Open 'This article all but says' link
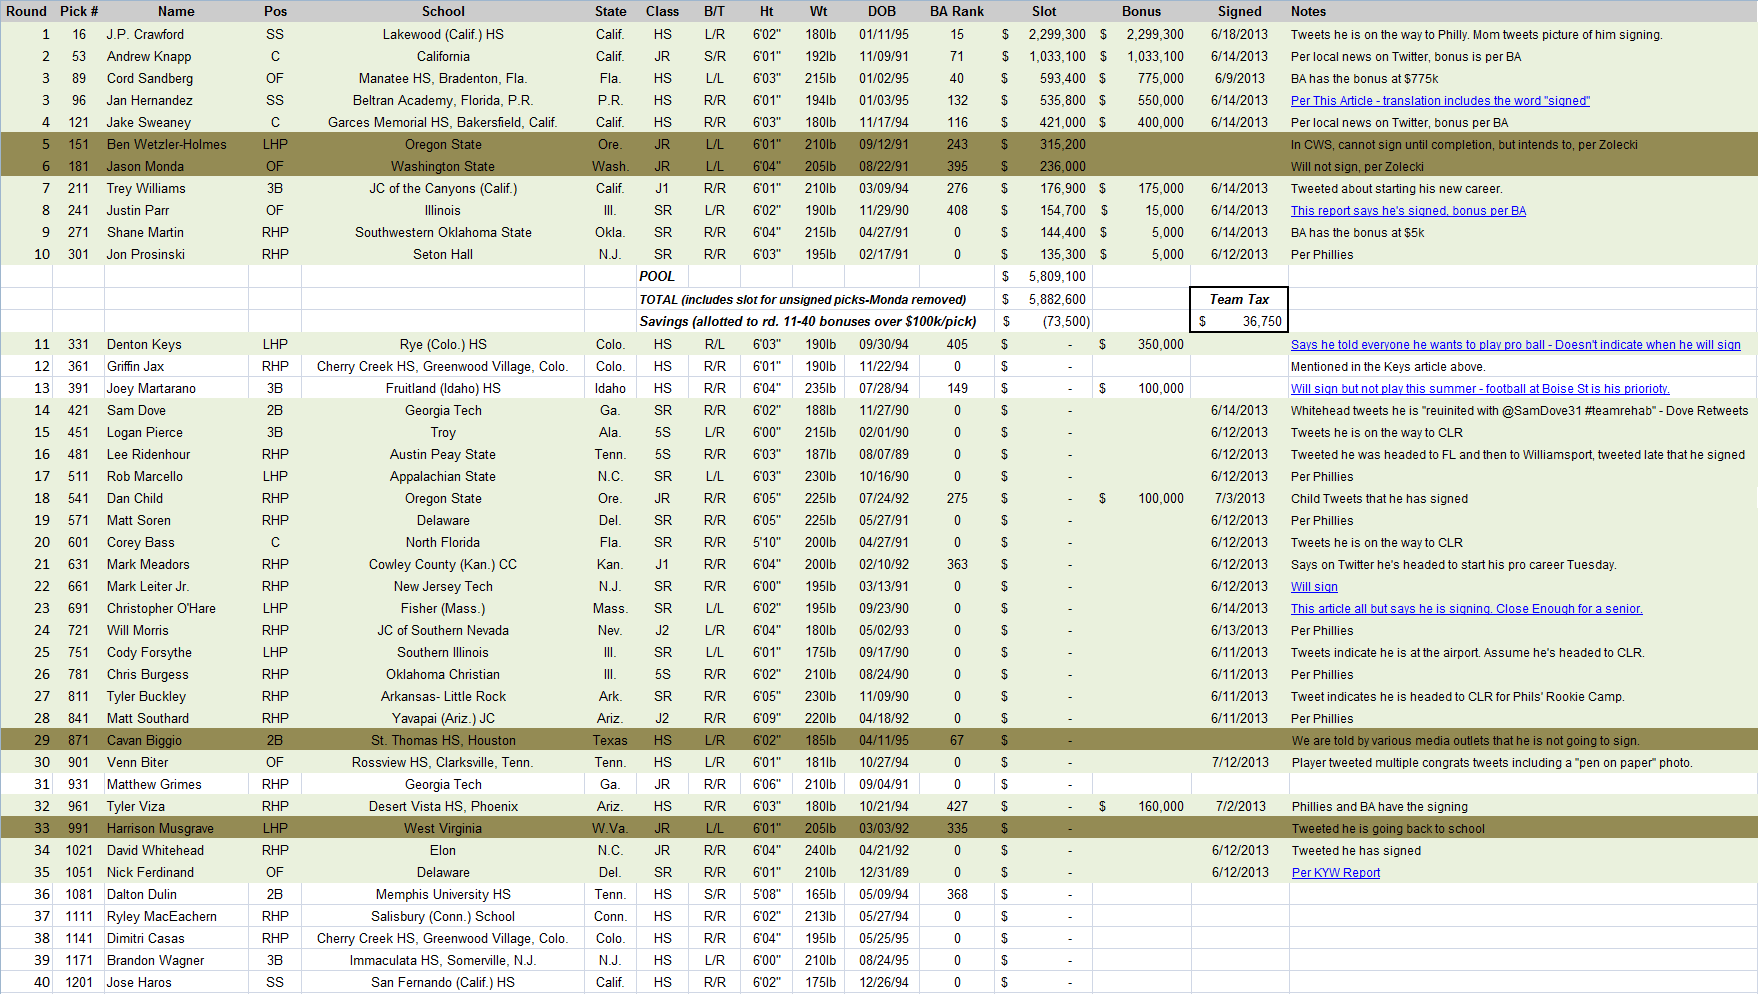The image size is (1760, 996). click(x=1465, y=609)
